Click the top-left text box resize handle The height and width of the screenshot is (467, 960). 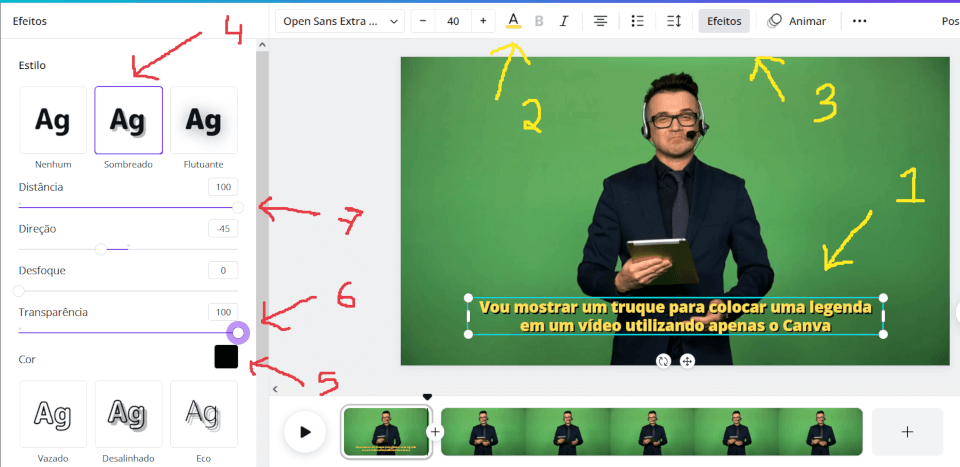468,298
